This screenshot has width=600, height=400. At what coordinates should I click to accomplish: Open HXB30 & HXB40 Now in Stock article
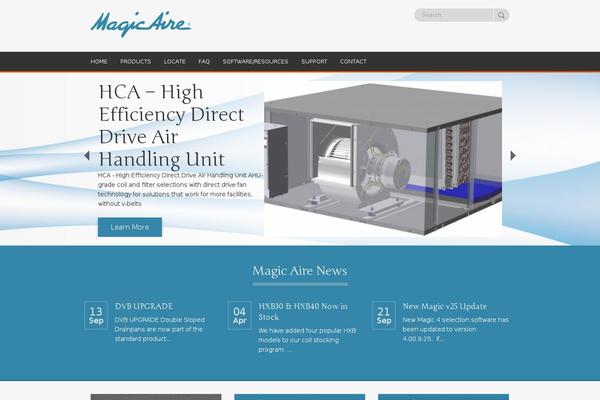303,312
